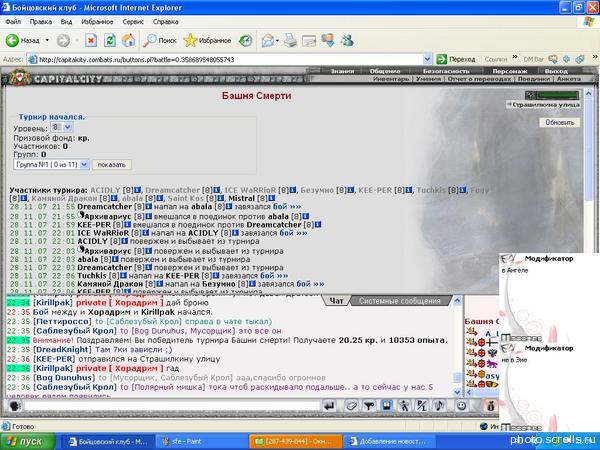Open the Справка menu

click(166, 22)
